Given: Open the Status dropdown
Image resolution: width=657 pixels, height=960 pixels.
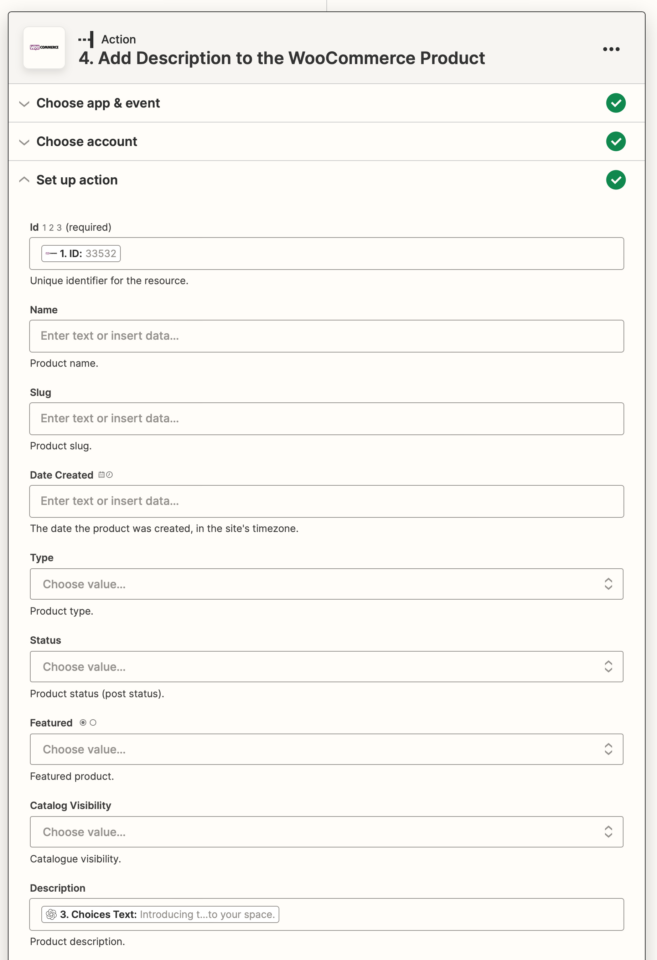Looking at the screenshot, I should coord(328,666).
